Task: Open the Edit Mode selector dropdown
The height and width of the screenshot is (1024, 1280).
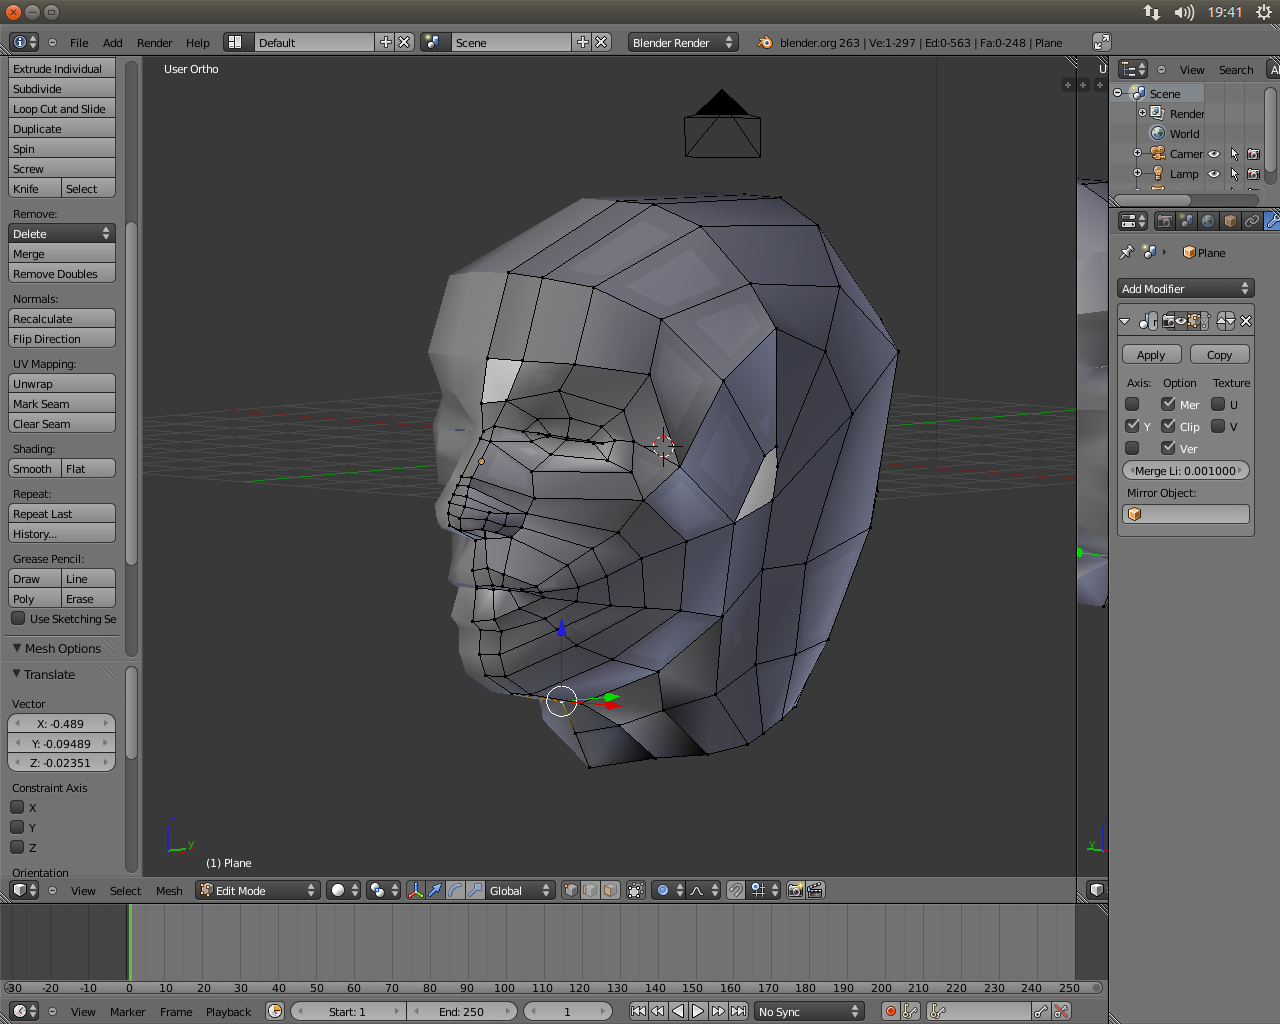Action: coord(257,890)
